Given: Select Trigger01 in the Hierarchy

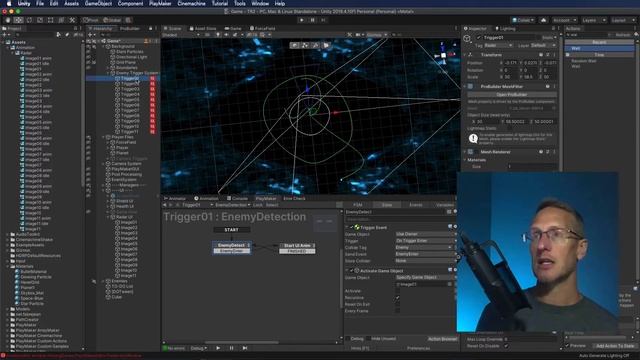Looking at the screenshot, I should tap(130, 78).
